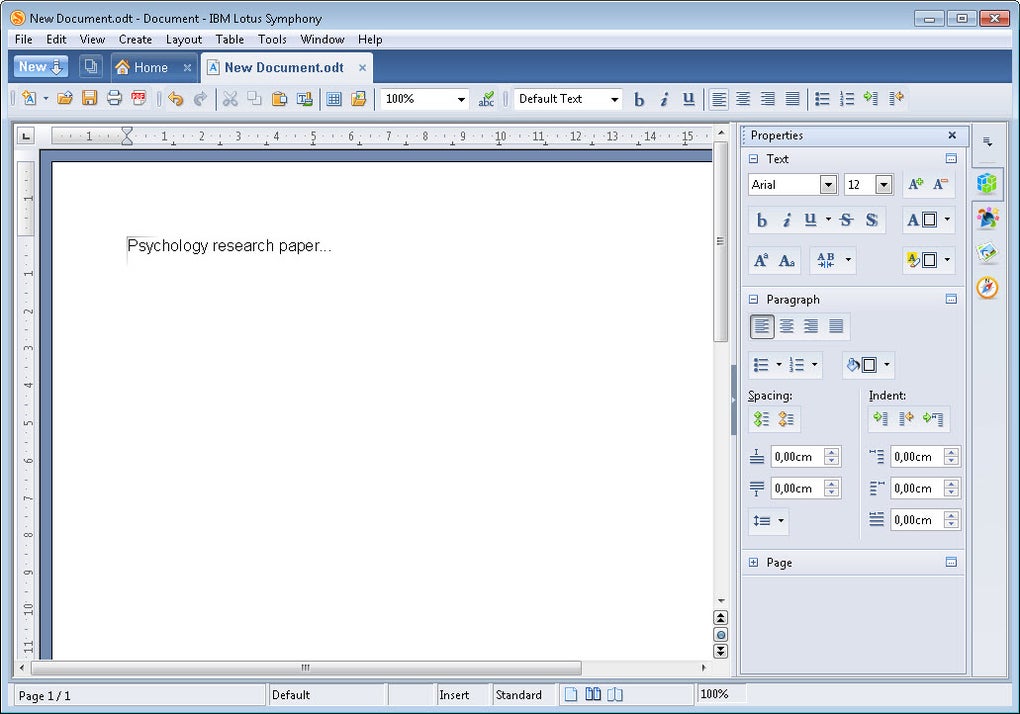Copy selection with the toolbar copy icon

point(254,99)
